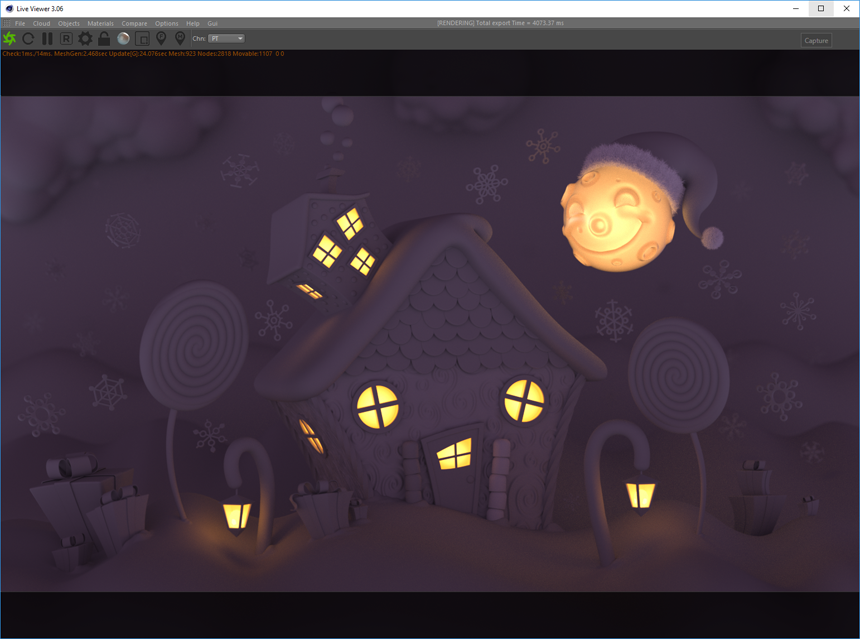Screen dimensions: 860x639
Task: Toggle the resolution lock padlock icon
Action: click(104, 38)
